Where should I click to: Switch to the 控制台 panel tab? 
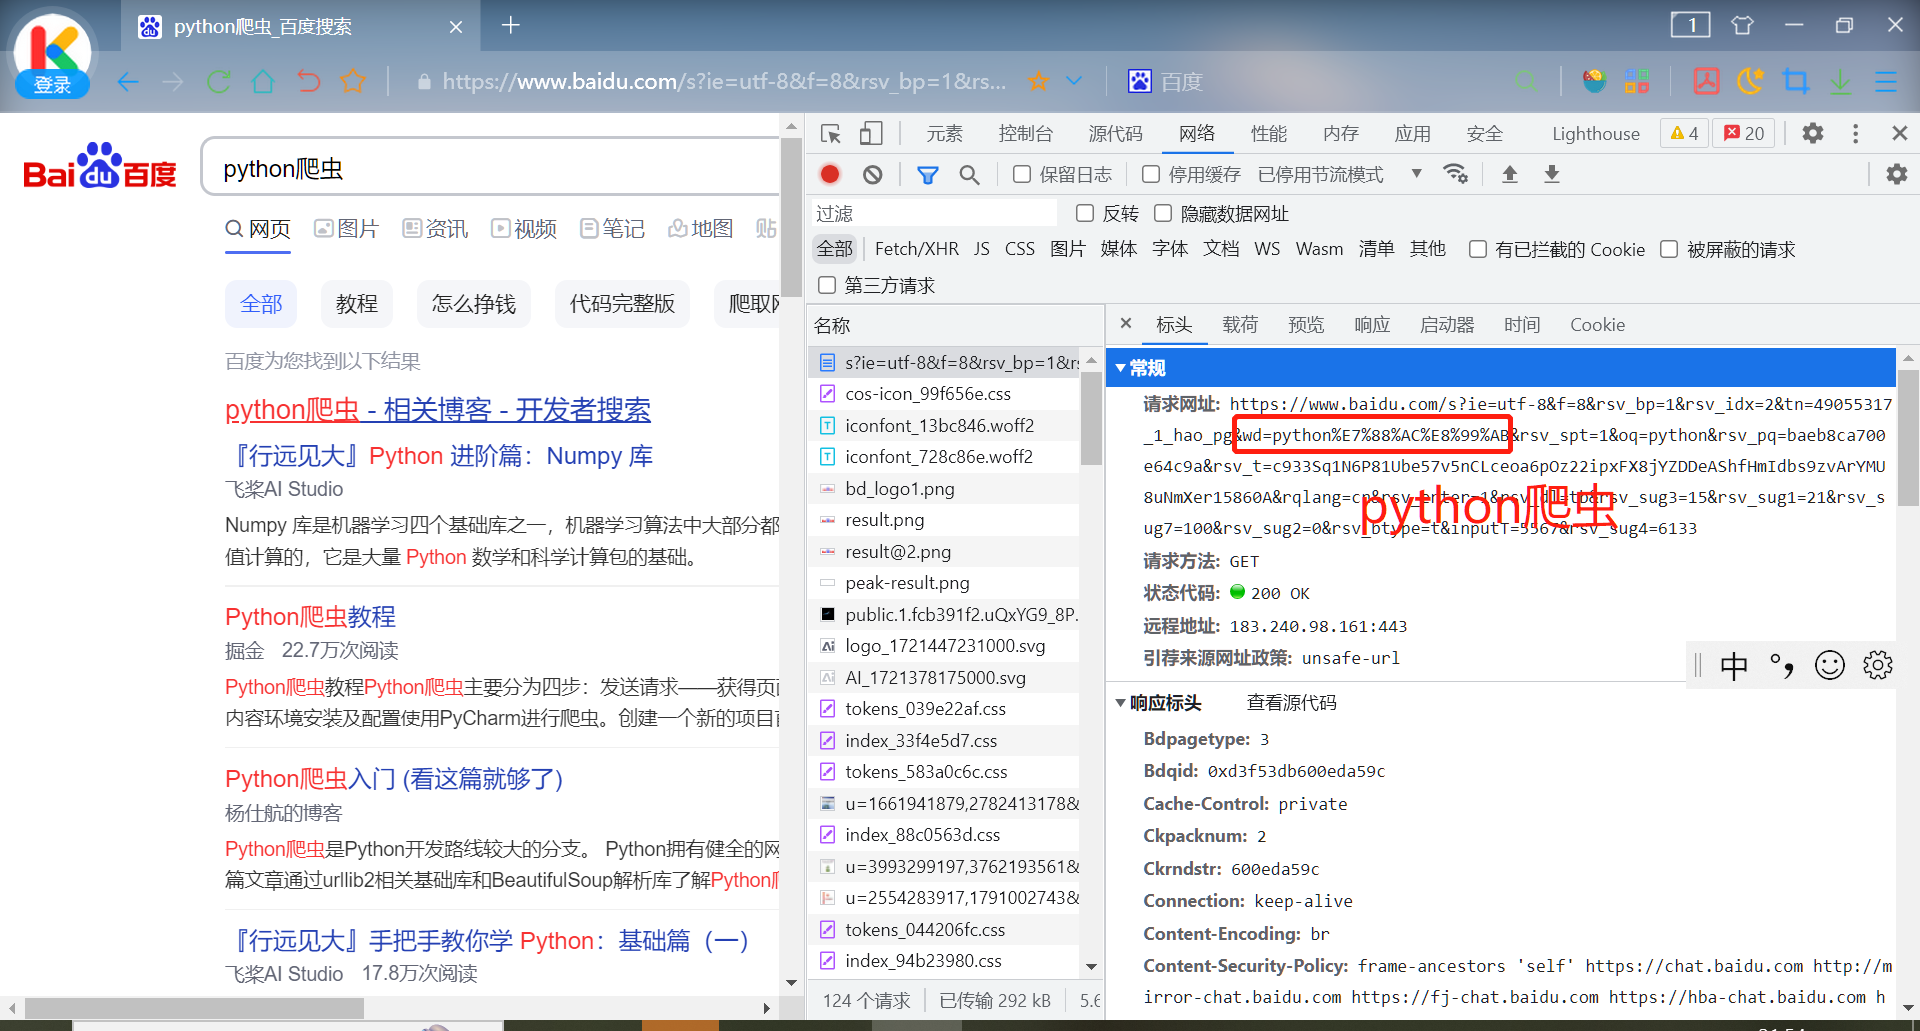(1025, 134)
